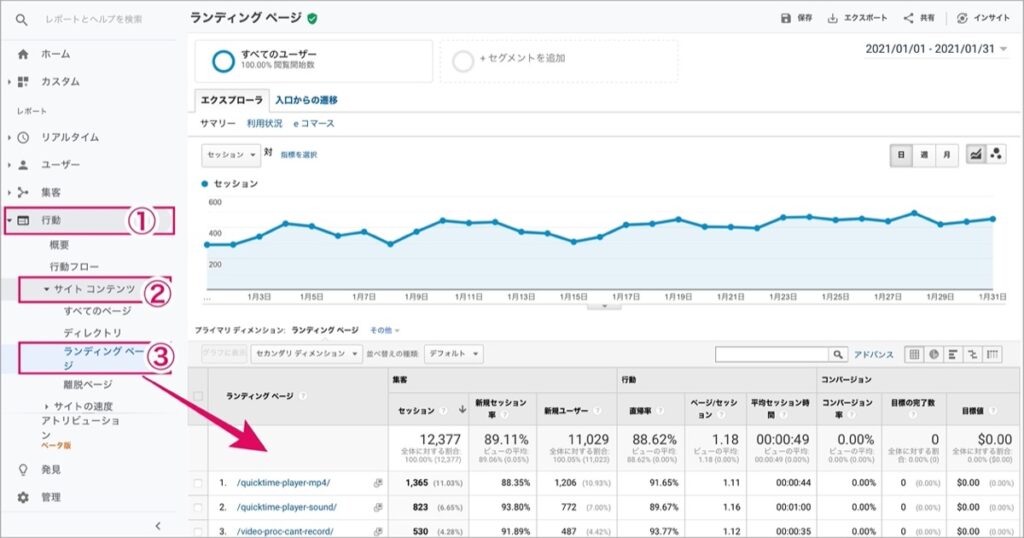
Task: Open 離脱ページ in sidebar
Action: [x=88, y=385]
